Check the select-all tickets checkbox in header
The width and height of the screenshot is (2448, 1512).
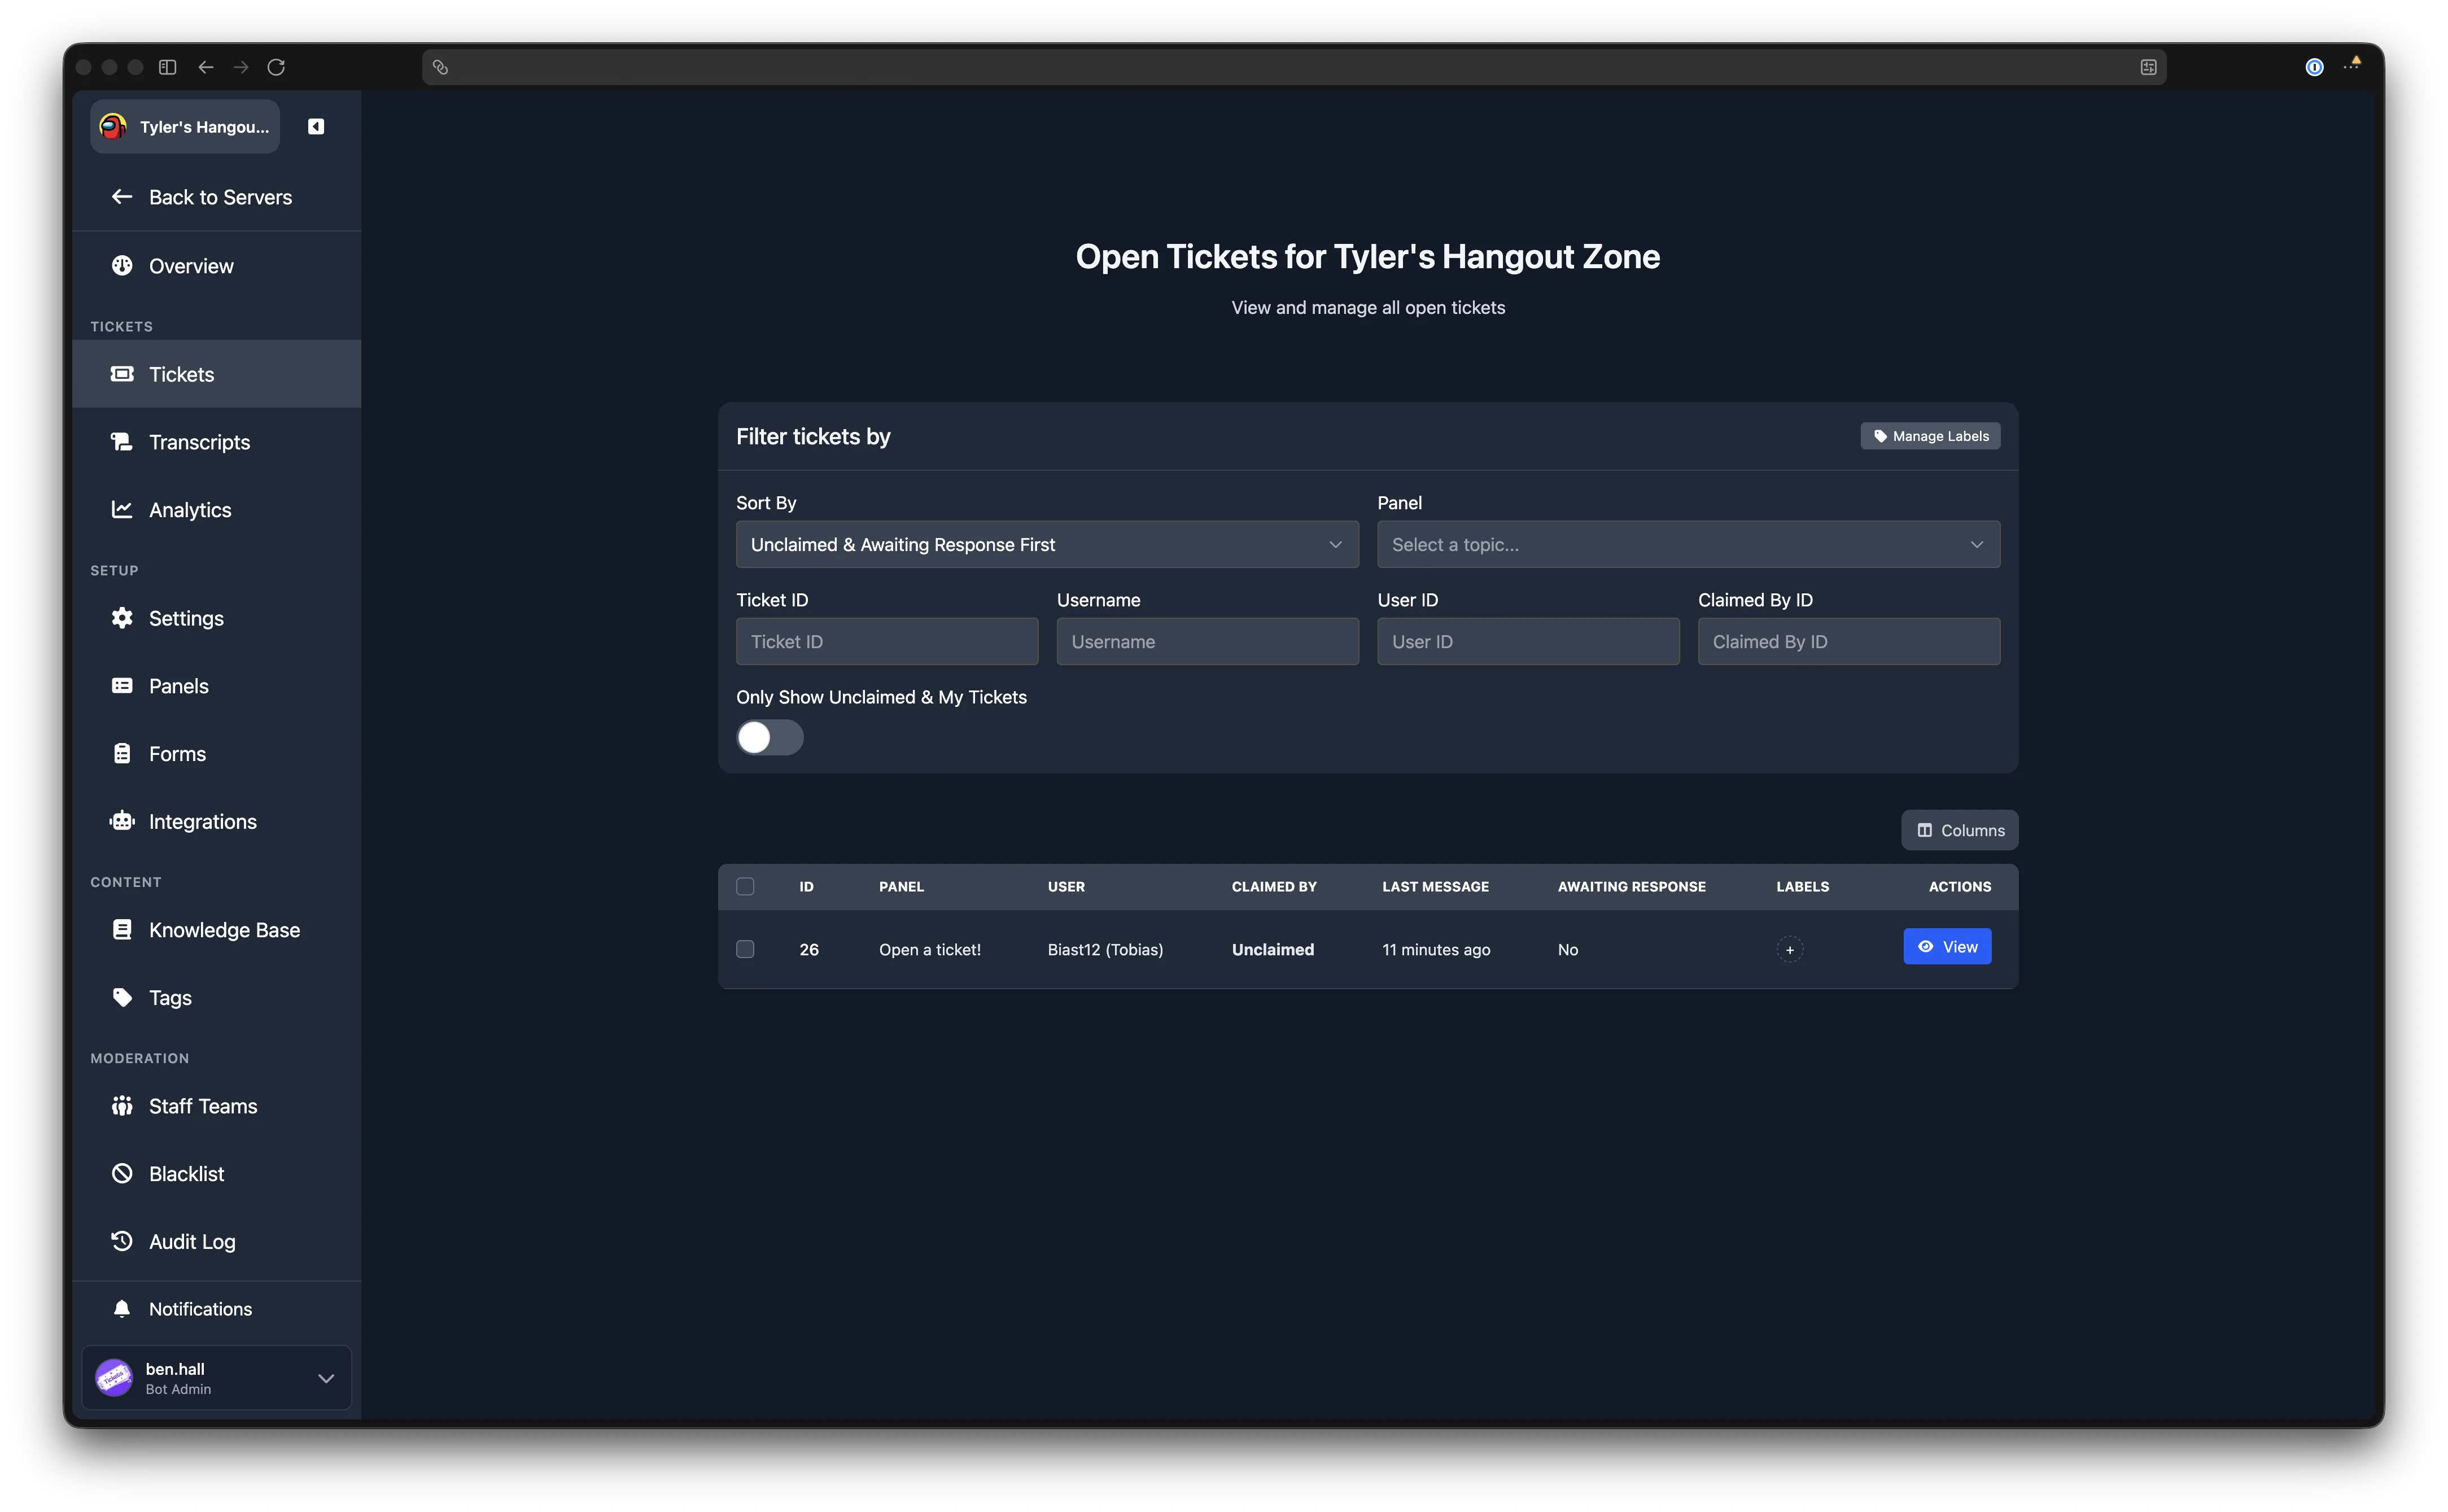745,886
